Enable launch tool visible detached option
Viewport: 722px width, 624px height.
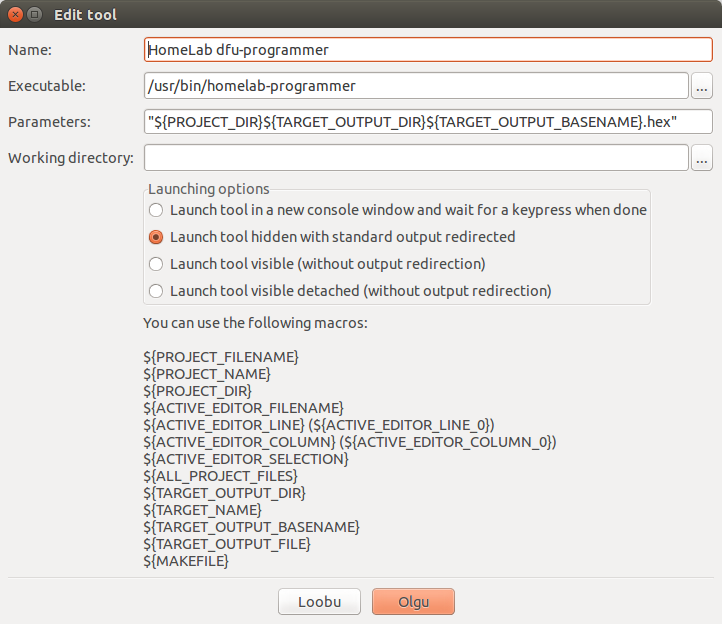pyautogui.click(x=156, y=291)
